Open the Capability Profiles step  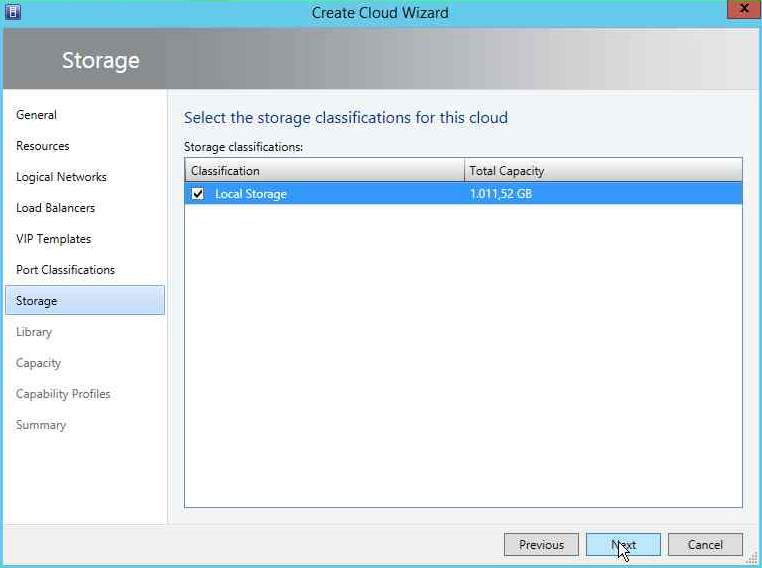coord(63,394)
